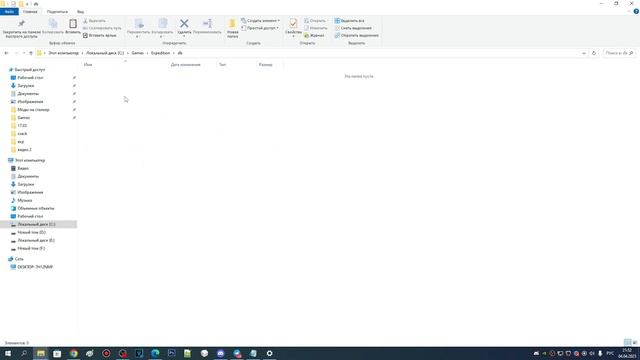Image resolution: width=640 pixels, height=360 pixels.
Task: Click in the folder search field
Action: 619,53
